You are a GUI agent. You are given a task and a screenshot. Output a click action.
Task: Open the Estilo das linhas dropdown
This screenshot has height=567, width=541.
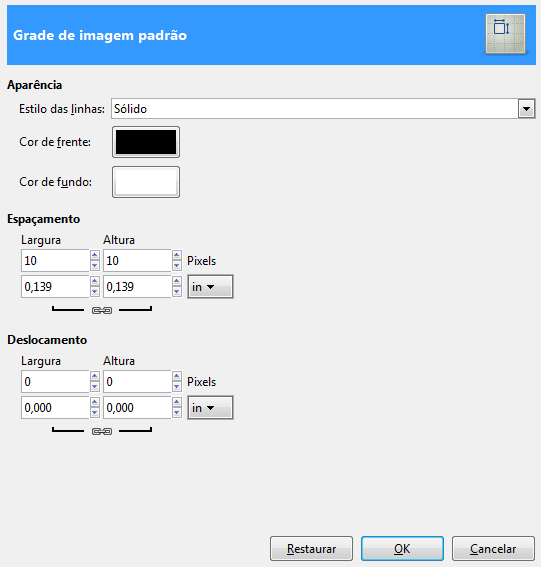323,108
